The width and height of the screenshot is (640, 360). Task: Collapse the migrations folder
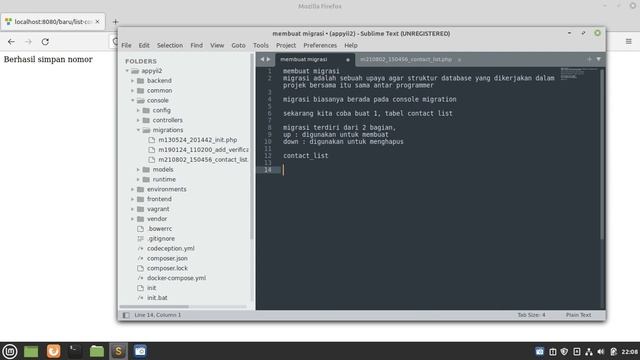tap(138, 130)
